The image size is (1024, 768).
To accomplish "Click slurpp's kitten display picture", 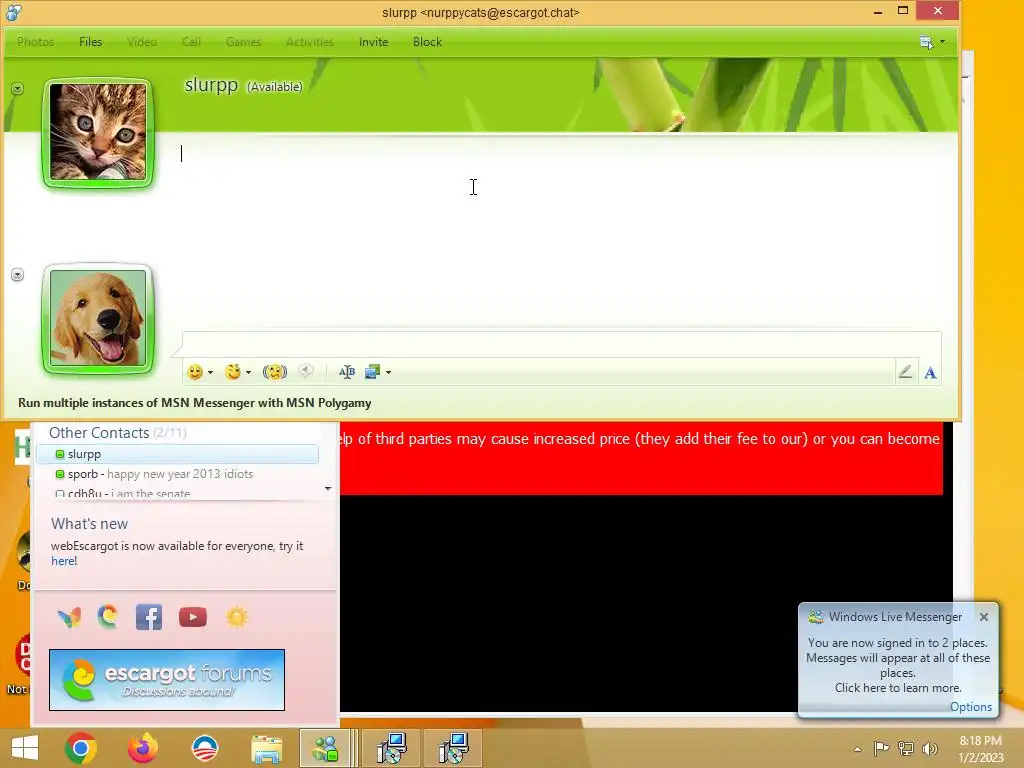I will (98, 133).
